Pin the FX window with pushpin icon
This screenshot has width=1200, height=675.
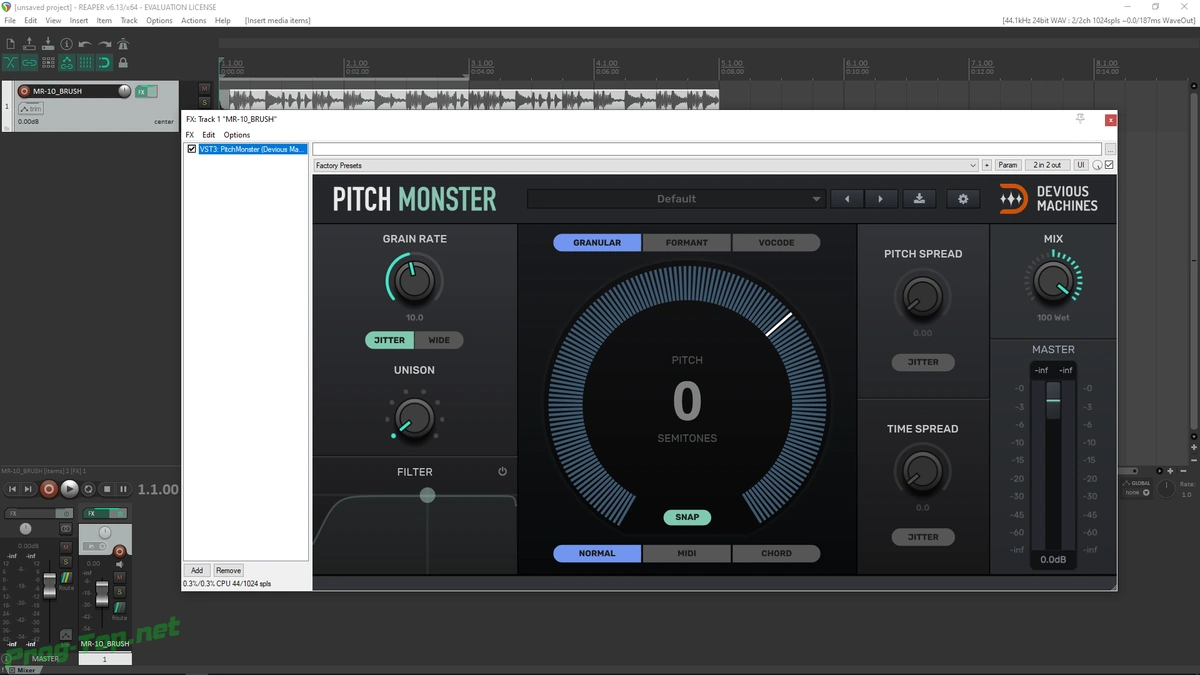(1080, 119)
